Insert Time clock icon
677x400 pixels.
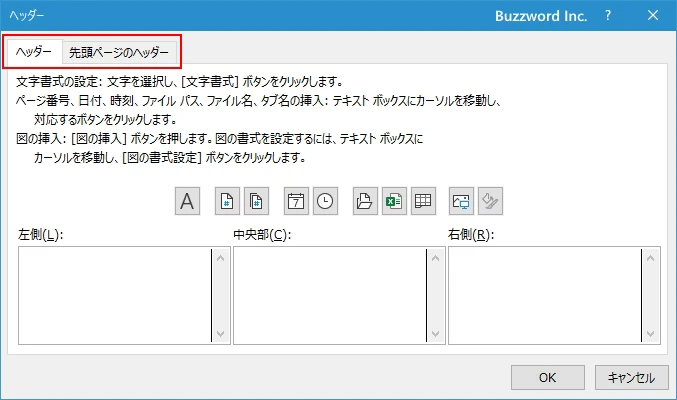point(325,201)
